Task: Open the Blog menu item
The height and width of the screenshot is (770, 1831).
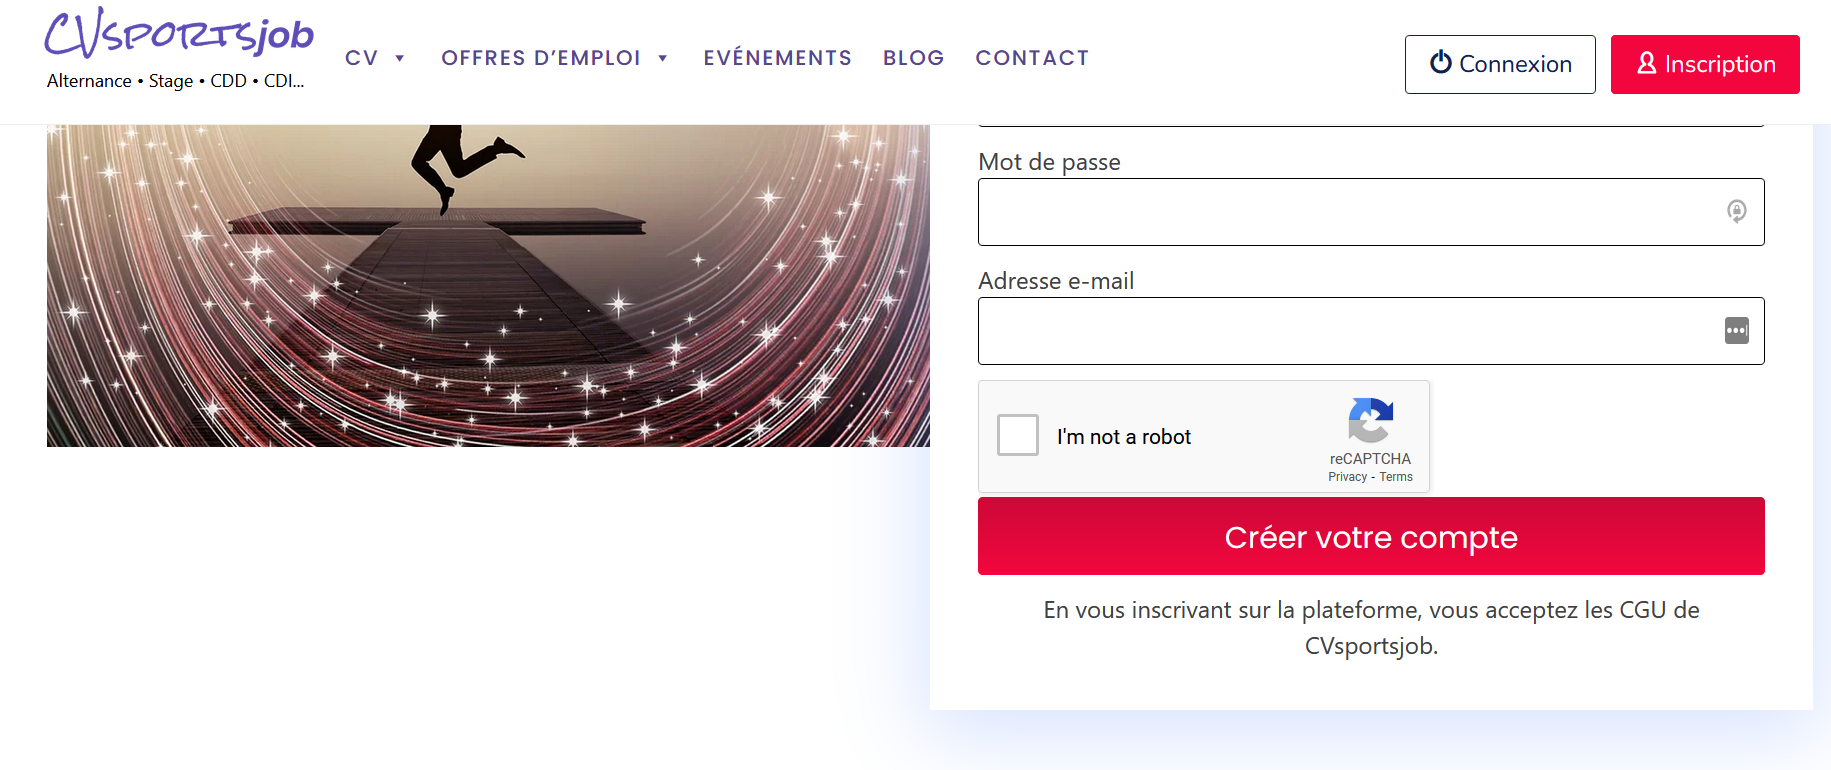Action: [x=913, y=58]
